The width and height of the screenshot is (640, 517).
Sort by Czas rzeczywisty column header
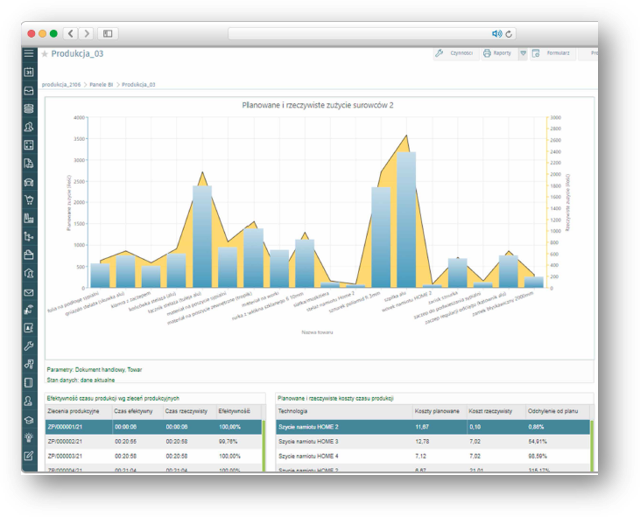(189, 411)
